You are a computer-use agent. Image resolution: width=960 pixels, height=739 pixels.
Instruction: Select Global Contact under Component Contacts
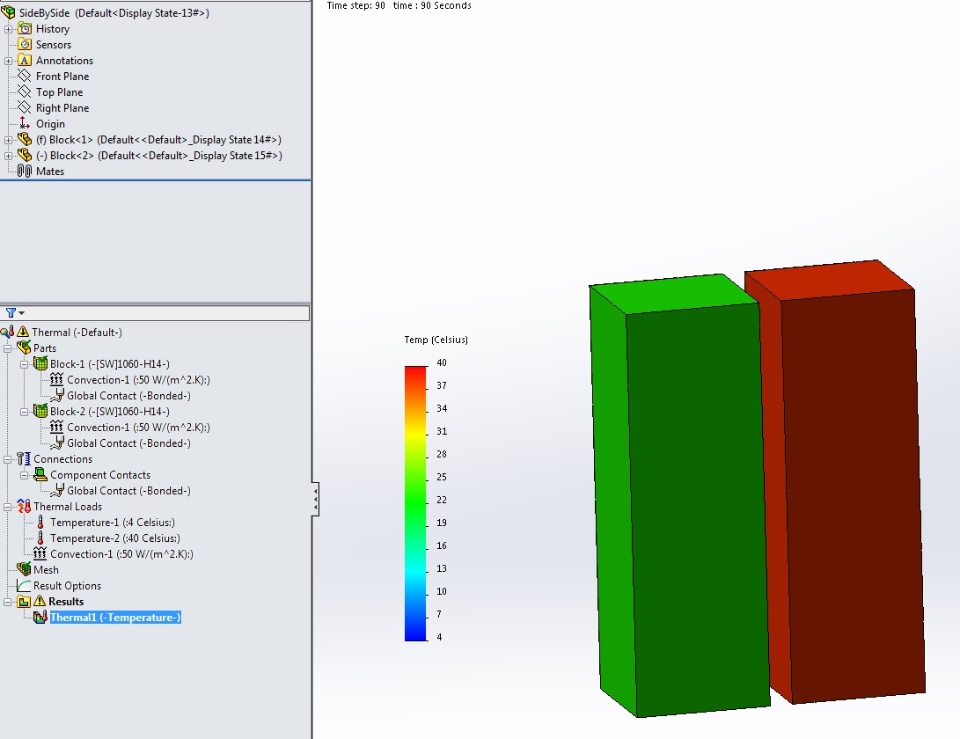pos(129,490)
